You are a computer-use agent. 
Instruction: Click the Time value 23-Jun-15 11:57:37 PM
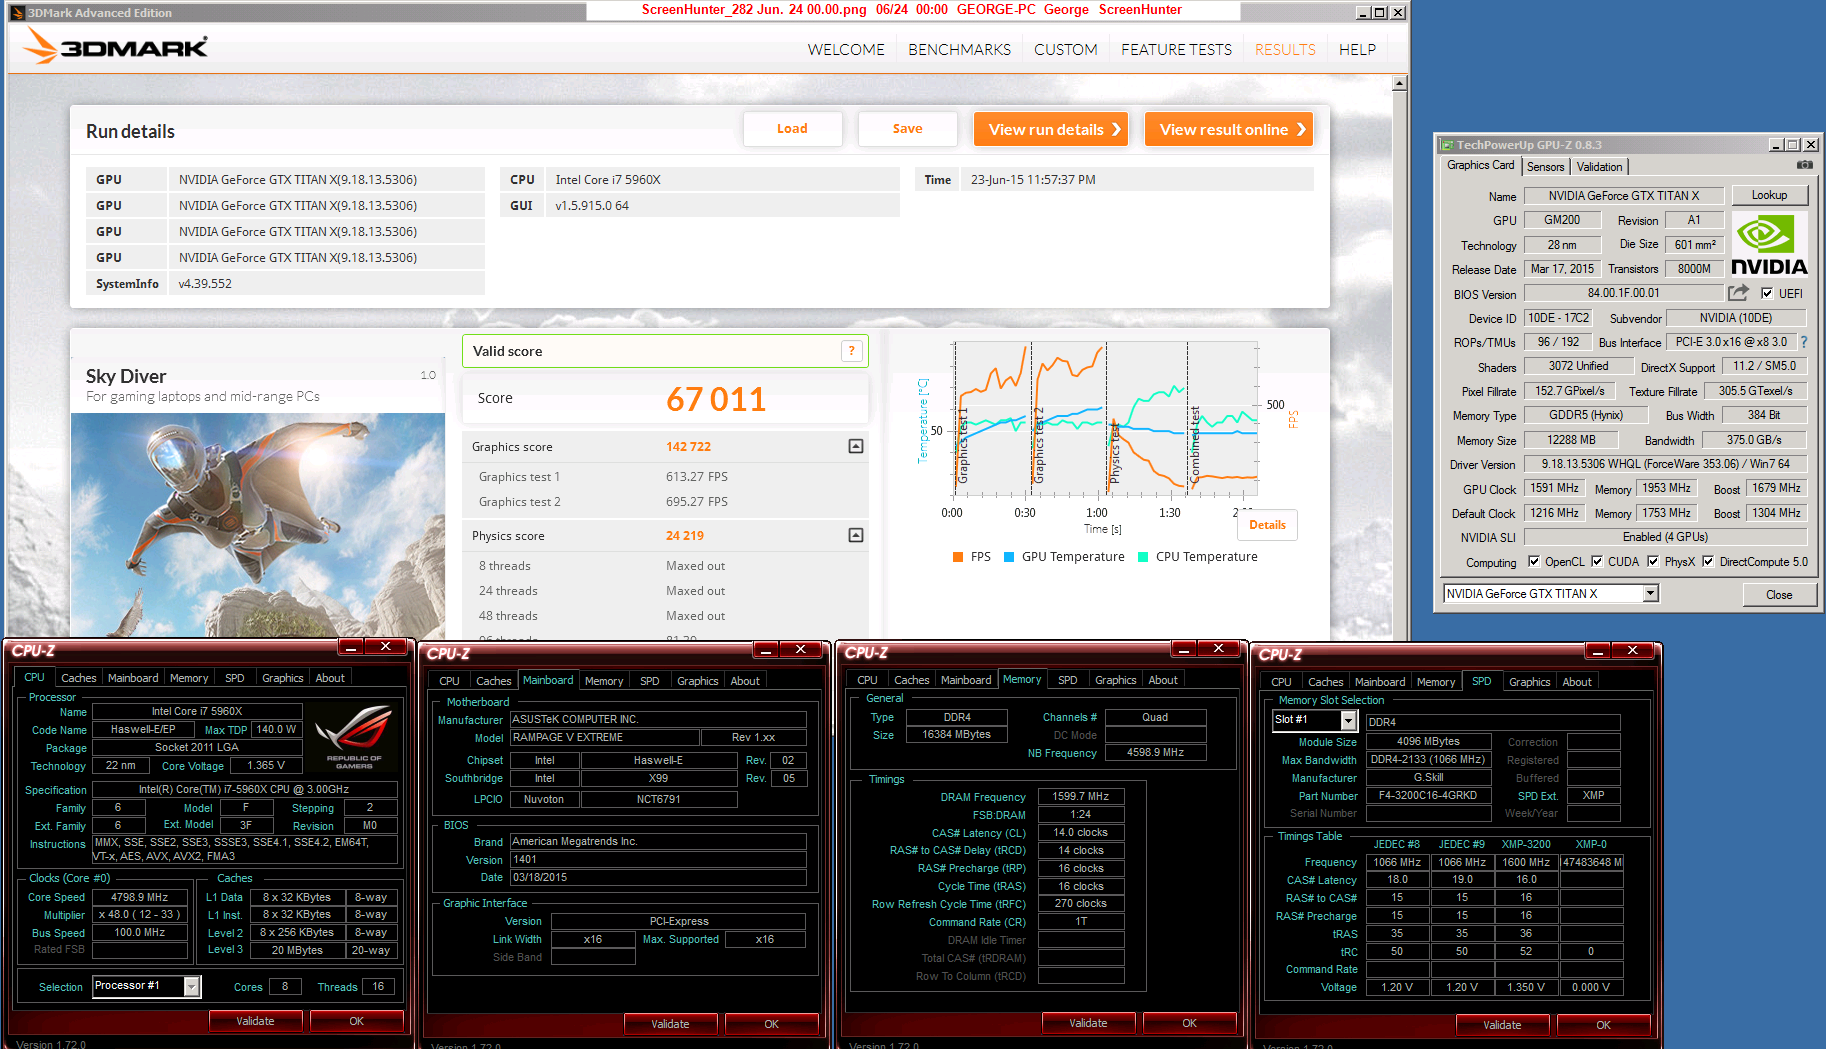click(x=1033, y=180)
